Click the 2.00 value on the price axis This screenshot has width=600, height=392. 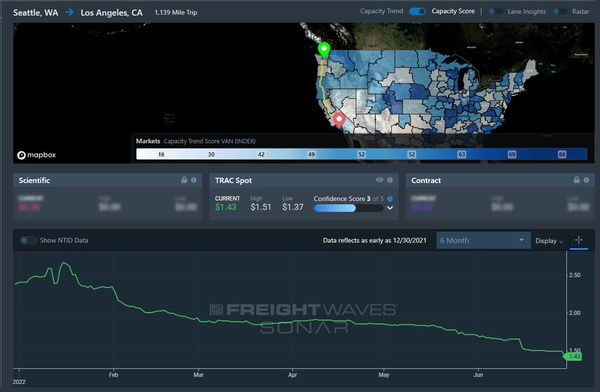(x=575, y=313)
